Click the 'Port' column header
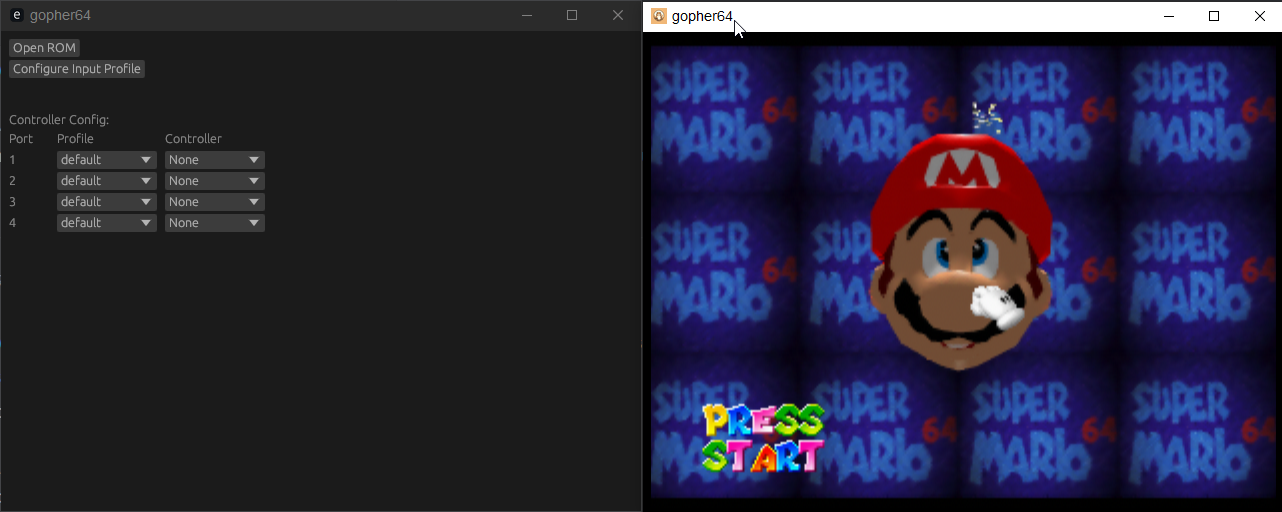The image size is (1282, 512). pos(21,139)
